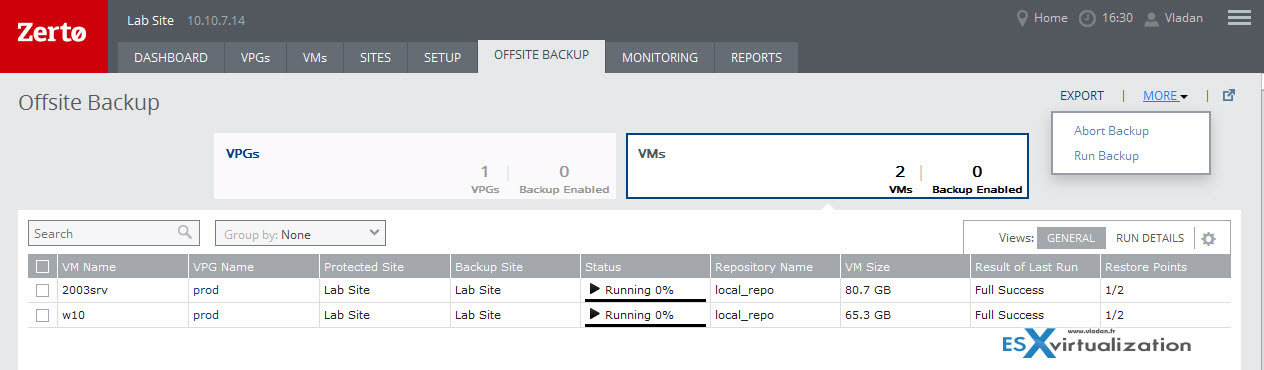Click the user icon next to Vladan
Image resolution: width=1264 pixels, height=370 pixels.
point(1151,18)
